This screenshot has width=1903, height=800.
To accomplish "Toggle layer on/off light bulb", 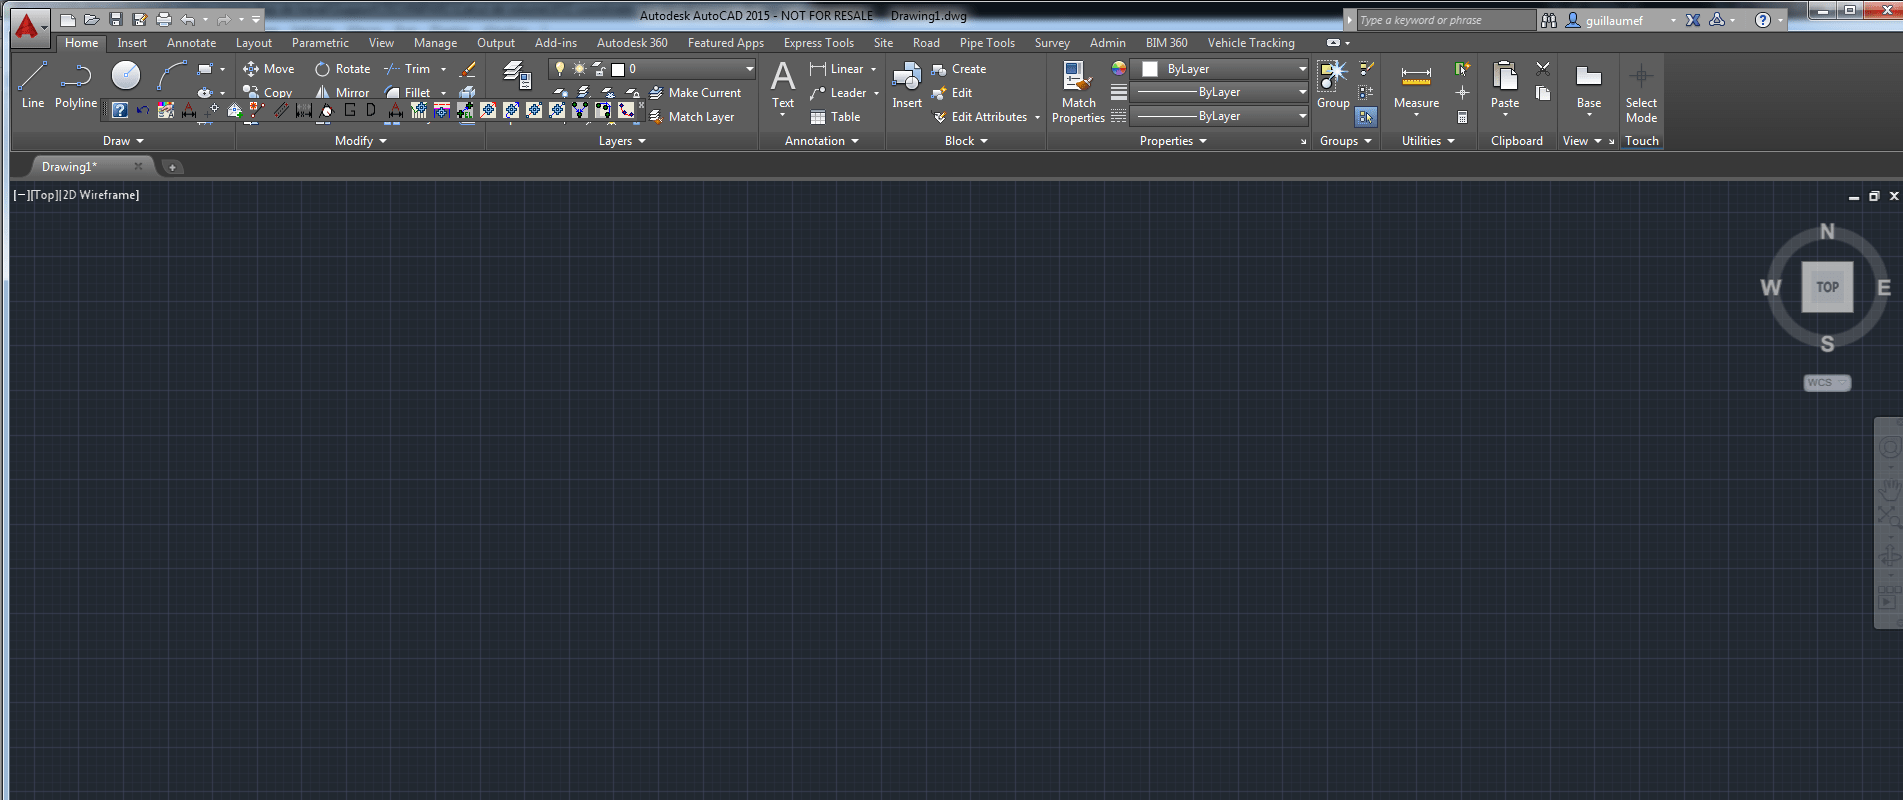I will coord(560,69).
